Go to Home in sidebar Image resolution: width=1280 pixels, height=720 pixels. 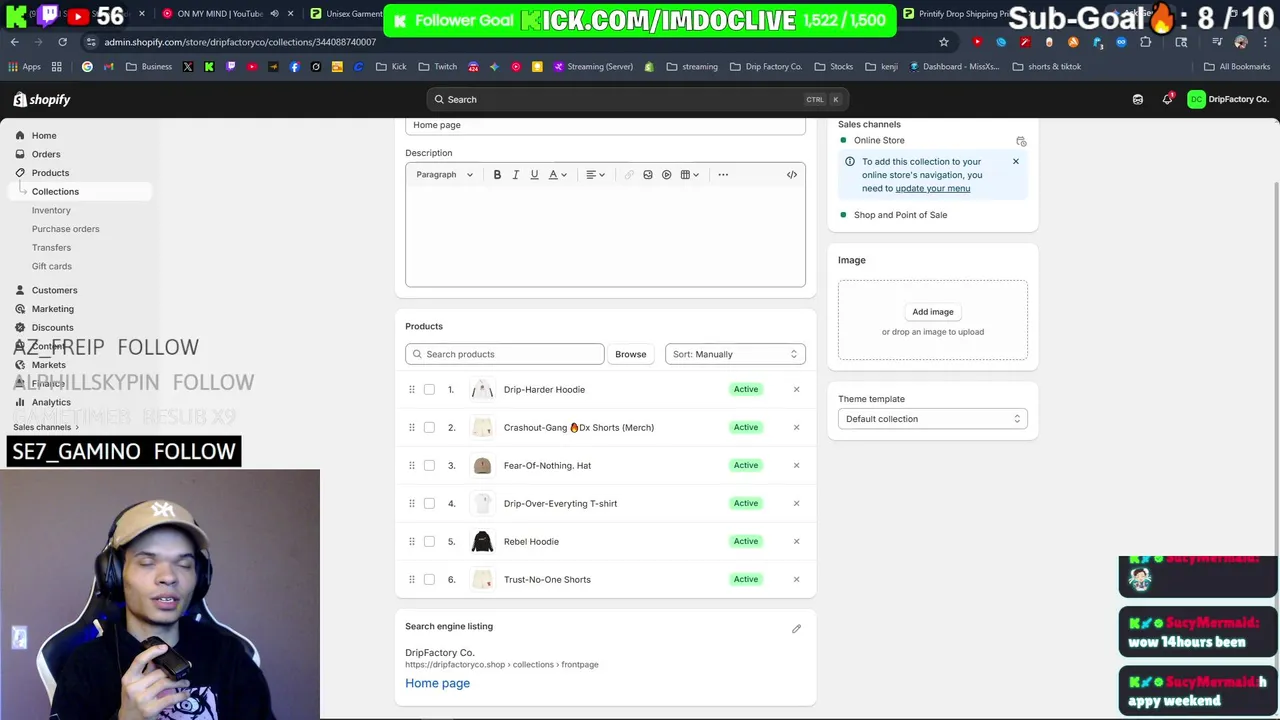44,136
